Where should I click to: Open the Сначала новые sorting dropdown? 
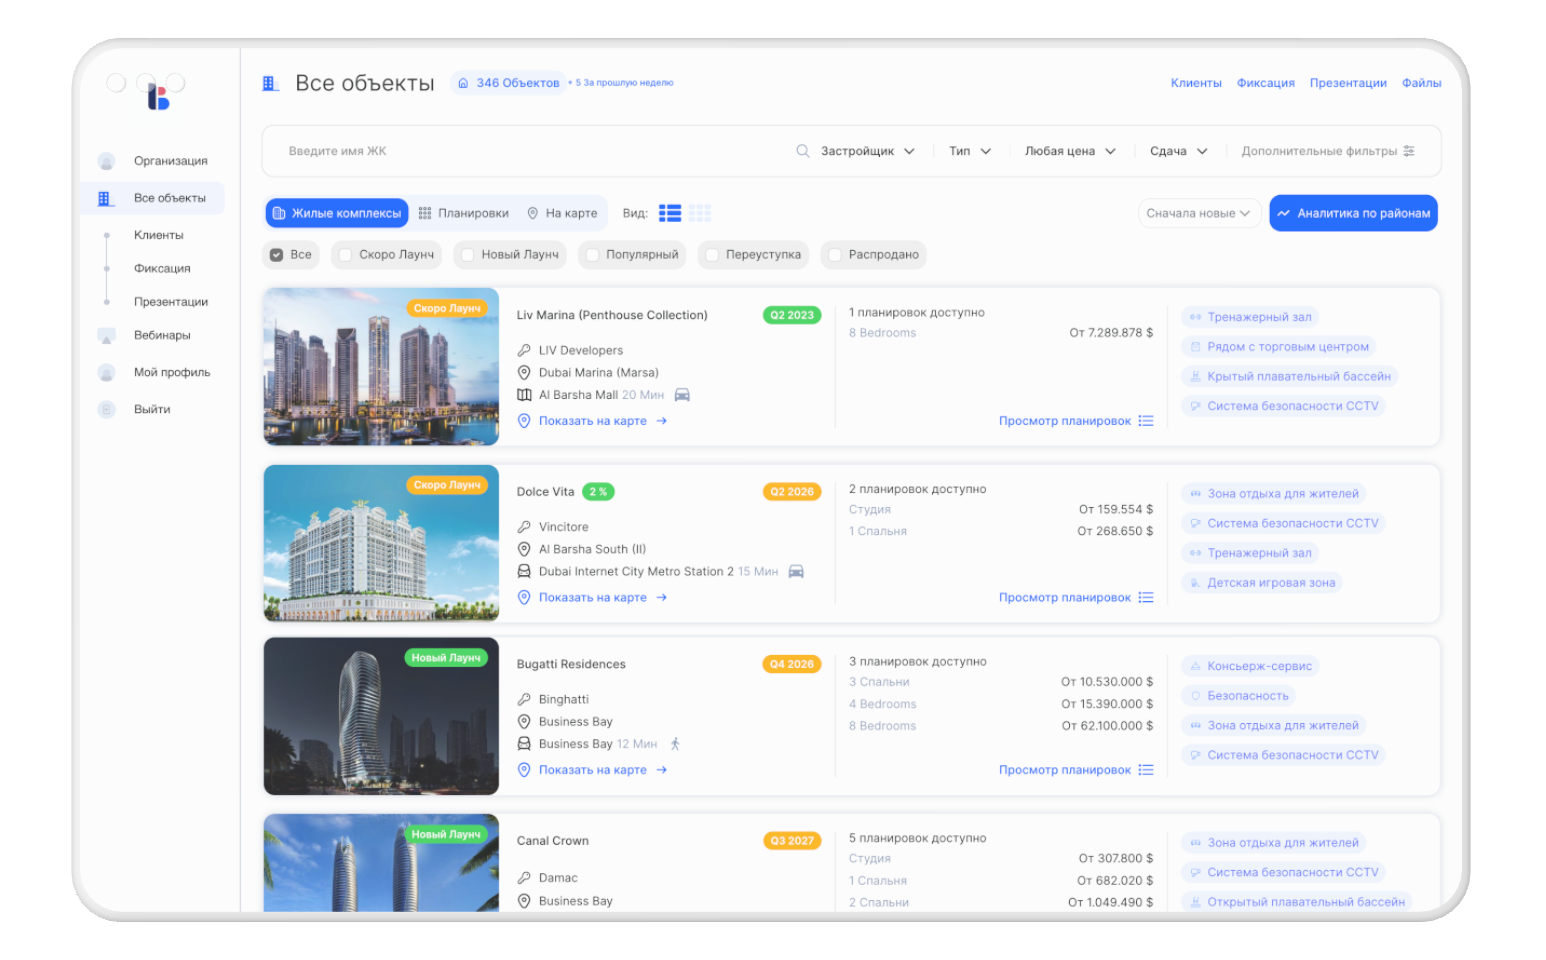pos(1198,213)
